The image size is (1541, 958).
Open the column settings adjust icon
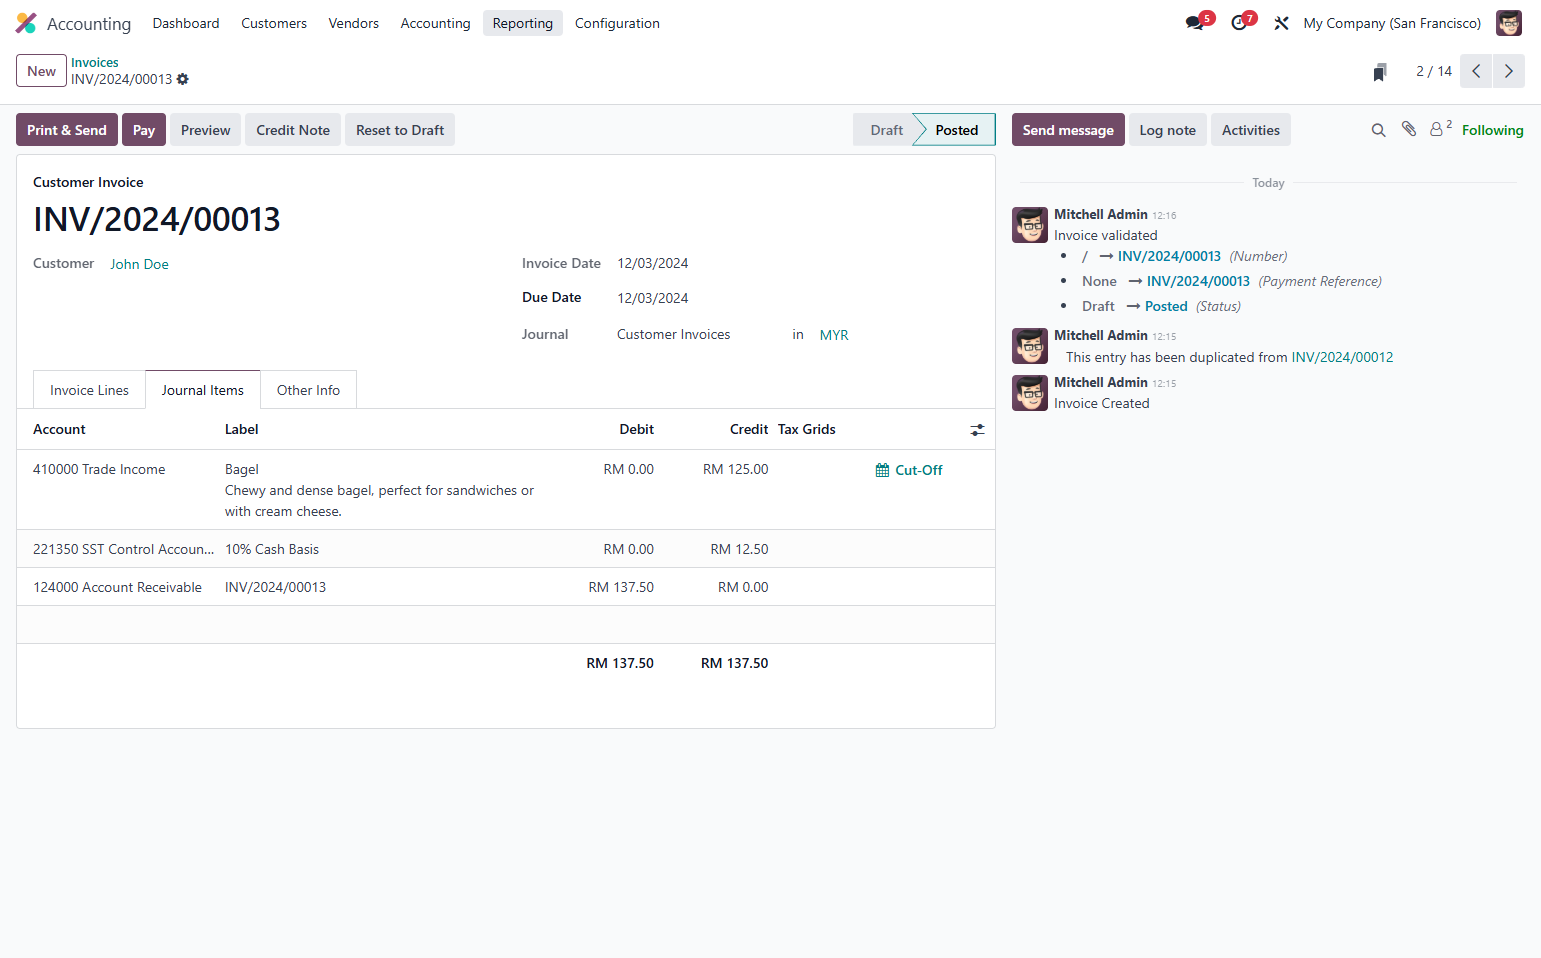coord(977,430)
